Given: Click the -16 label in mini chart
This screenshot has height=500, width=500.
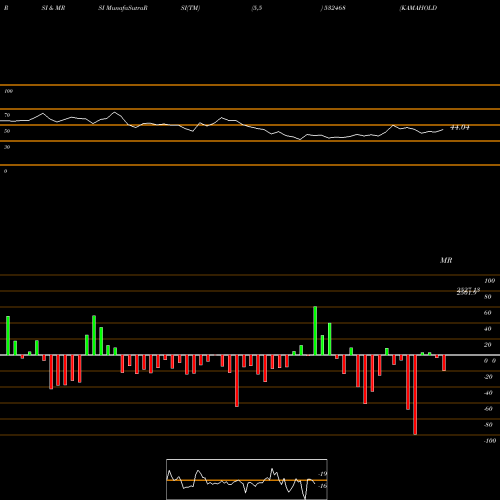Looking at the screenshot, I should click(323, 486).
